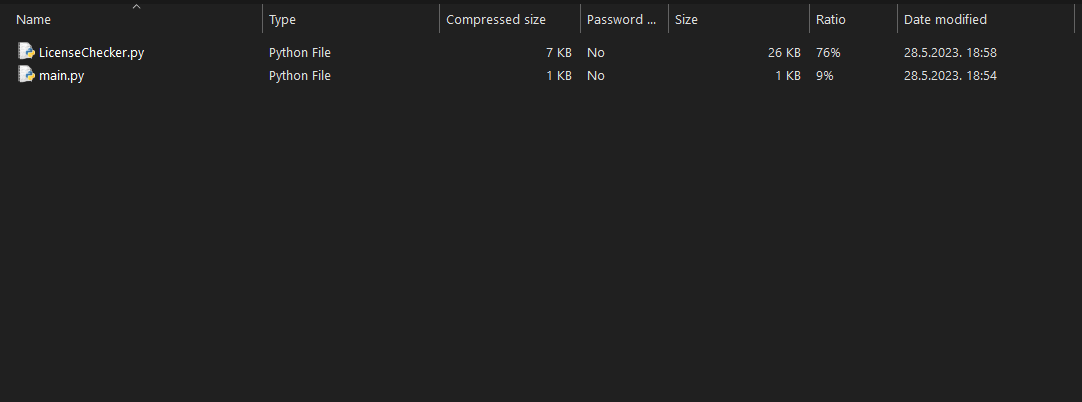Sort by Ratio column header
This screenshot has width=1082, height=402.
point(853,19)
